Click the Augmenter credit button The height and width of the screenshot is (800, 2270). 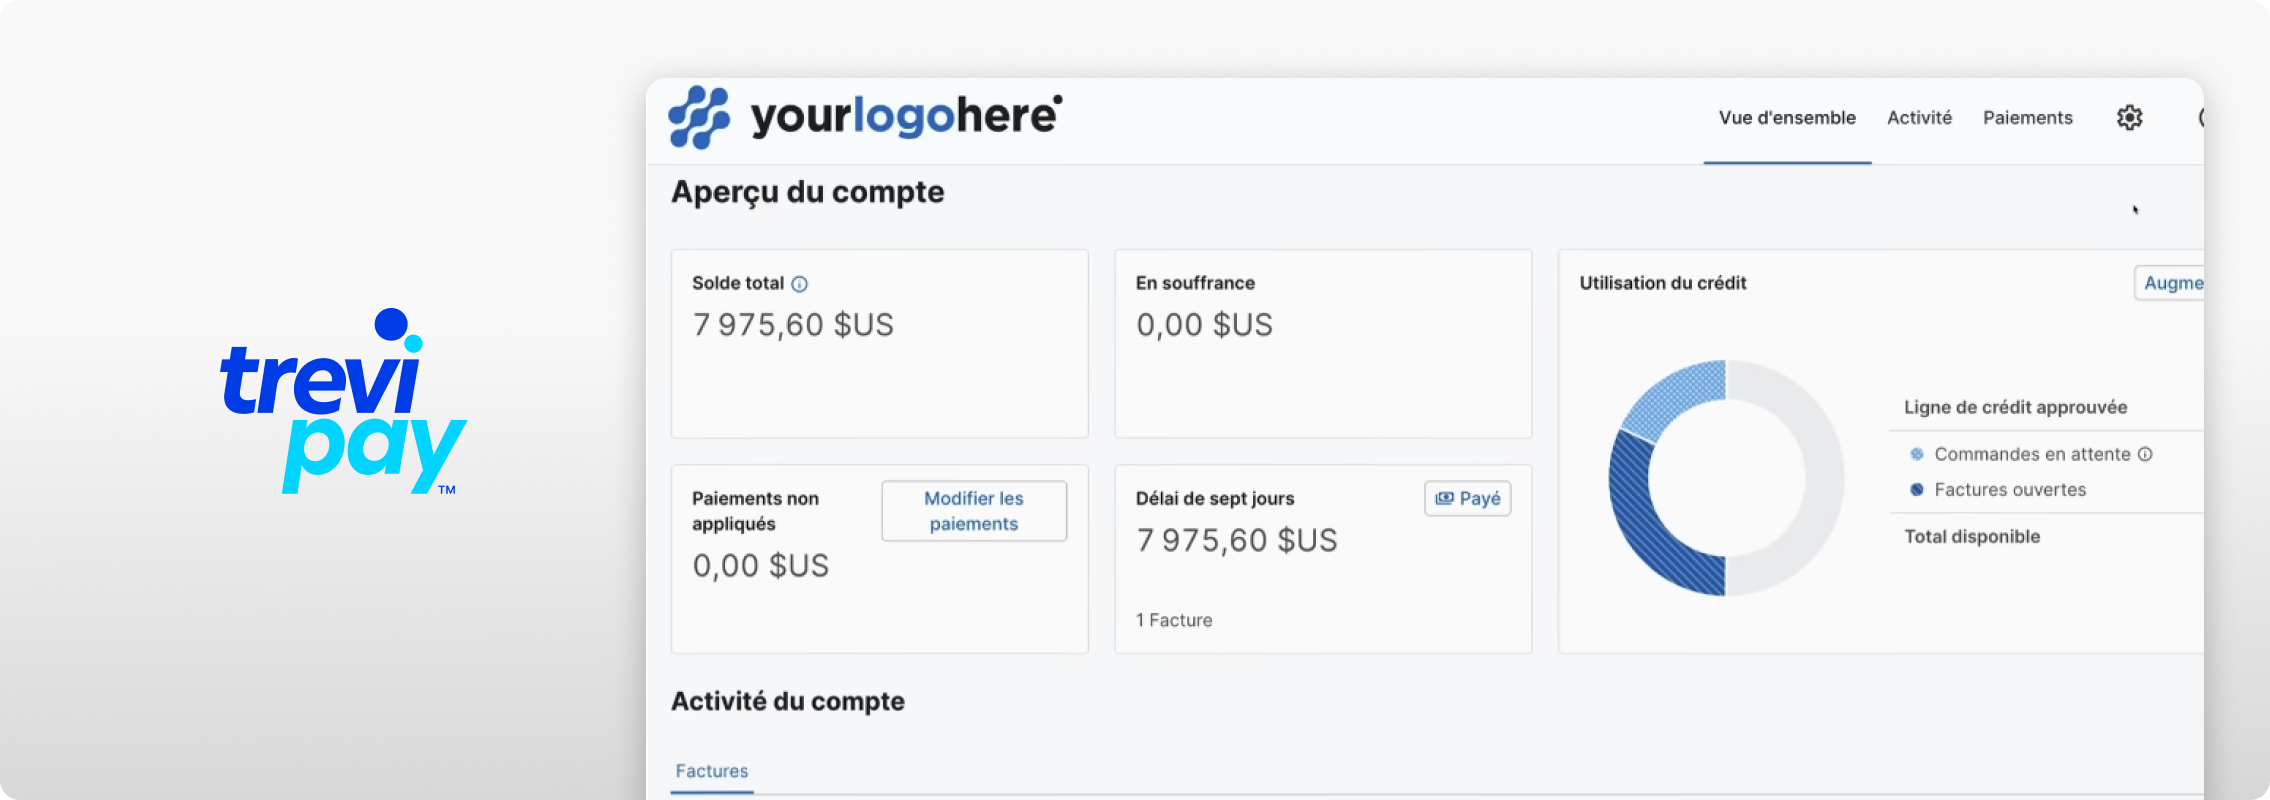click(2170, 283)
